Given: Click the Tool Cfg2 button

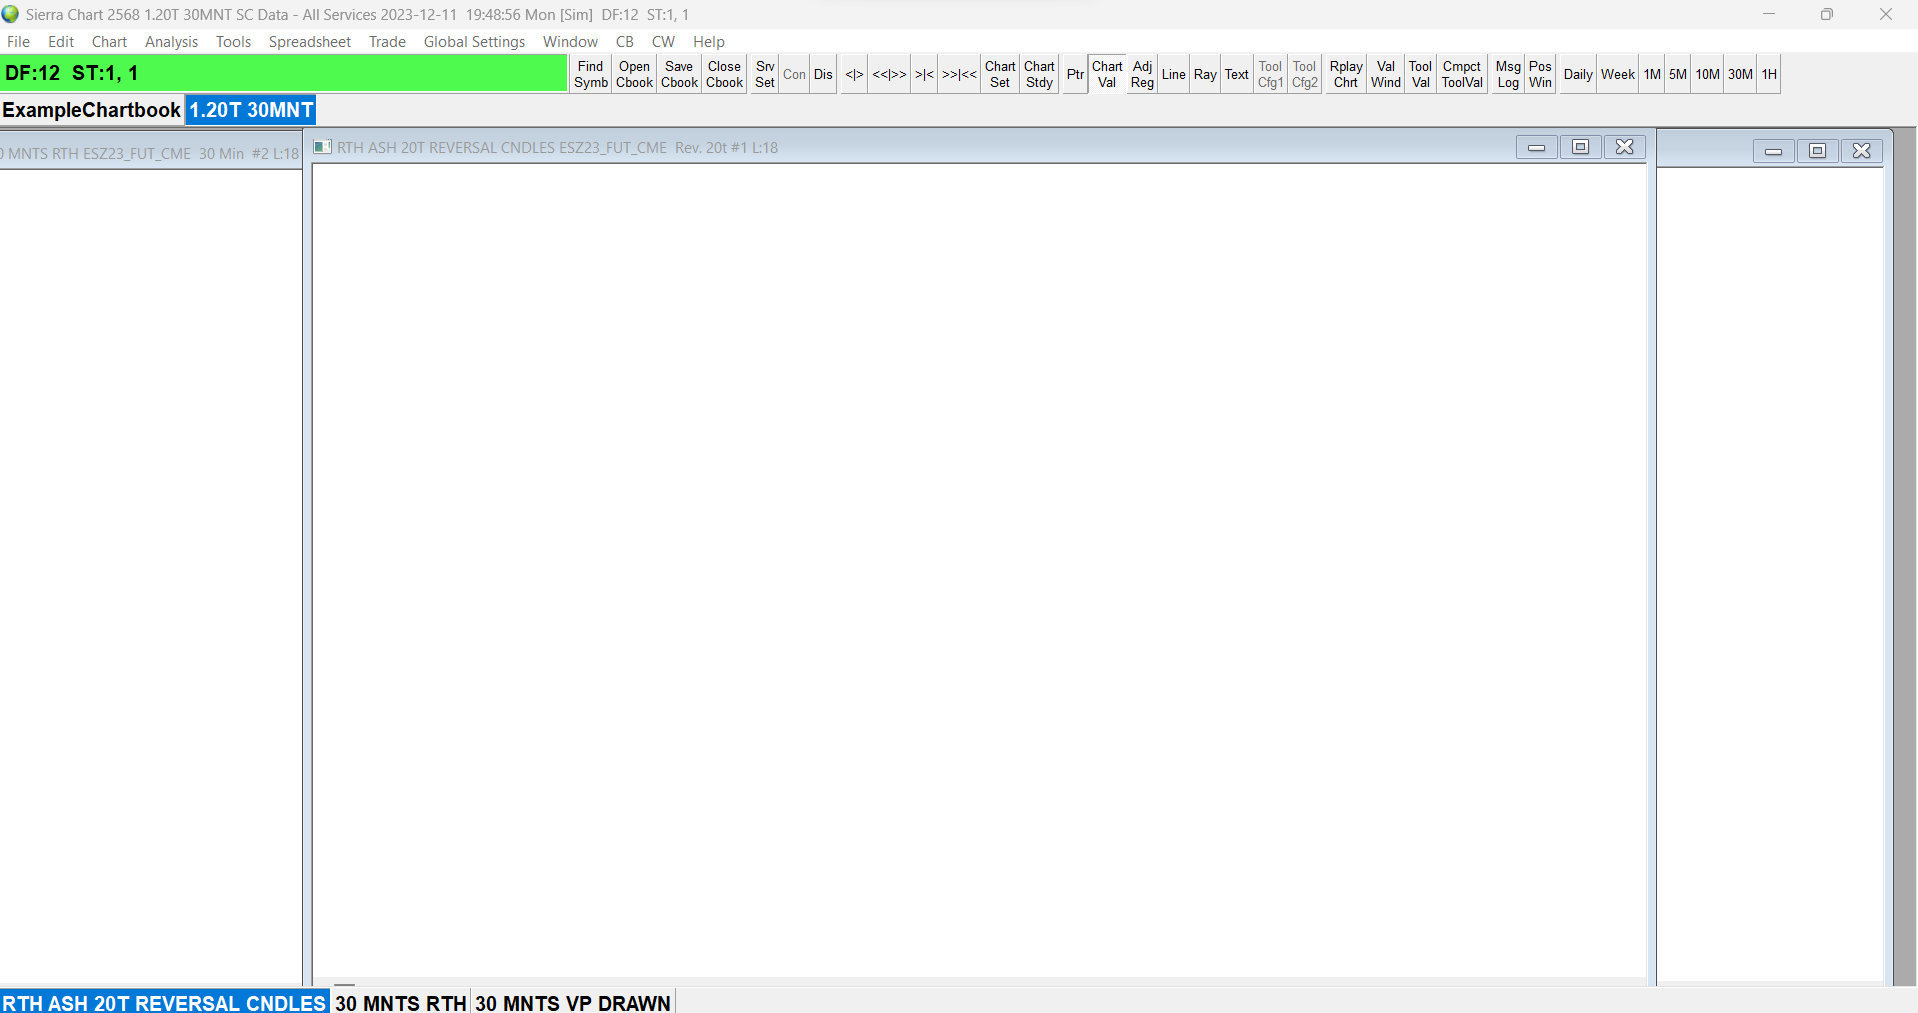Looking at the screenshot, I should [1304, 74].
